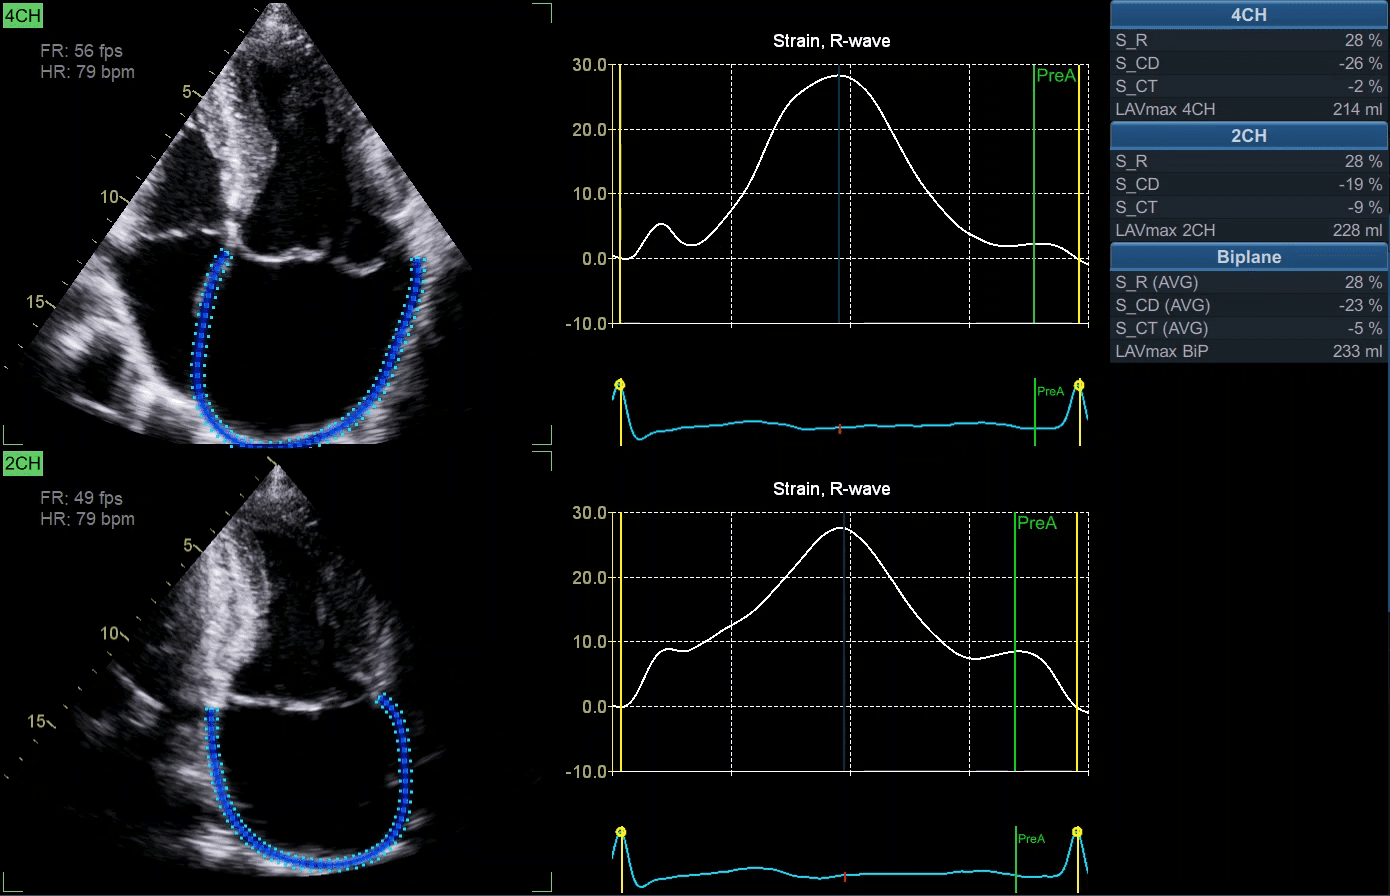Image resolution: width=1390 pixels, height=896 pixels.
Task: Collapse the 2CH results panel header
Action: [1248, 136]
